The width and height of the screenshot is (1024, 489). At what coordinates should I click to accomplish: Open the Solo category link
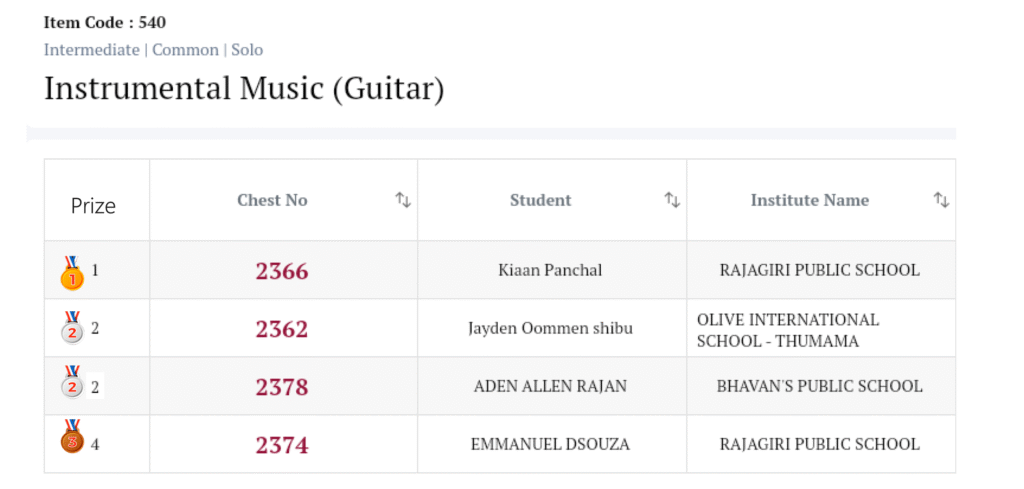coord(247,49)
